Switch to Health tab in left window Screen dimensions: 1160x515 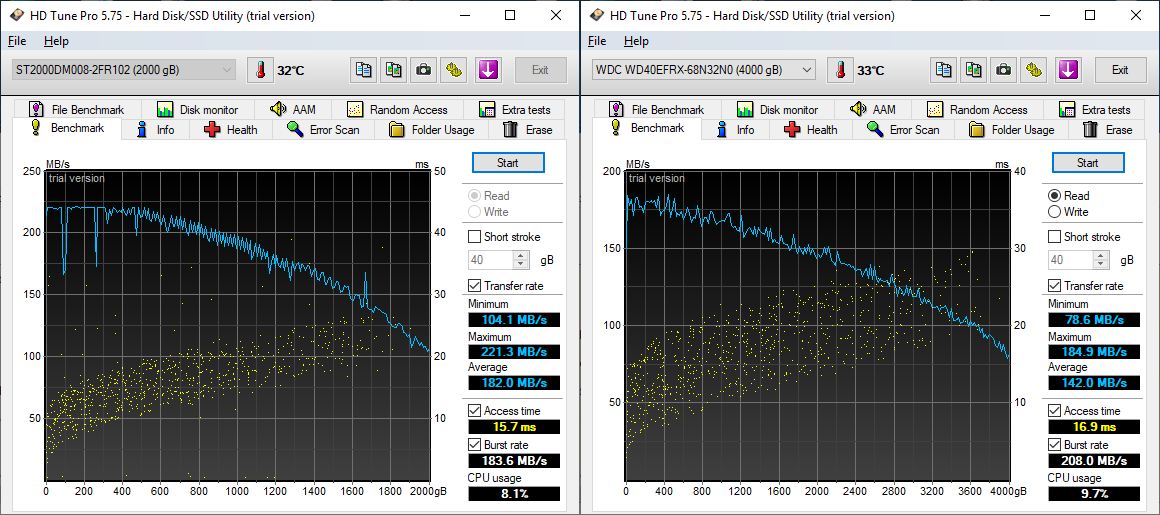[231, 130]
